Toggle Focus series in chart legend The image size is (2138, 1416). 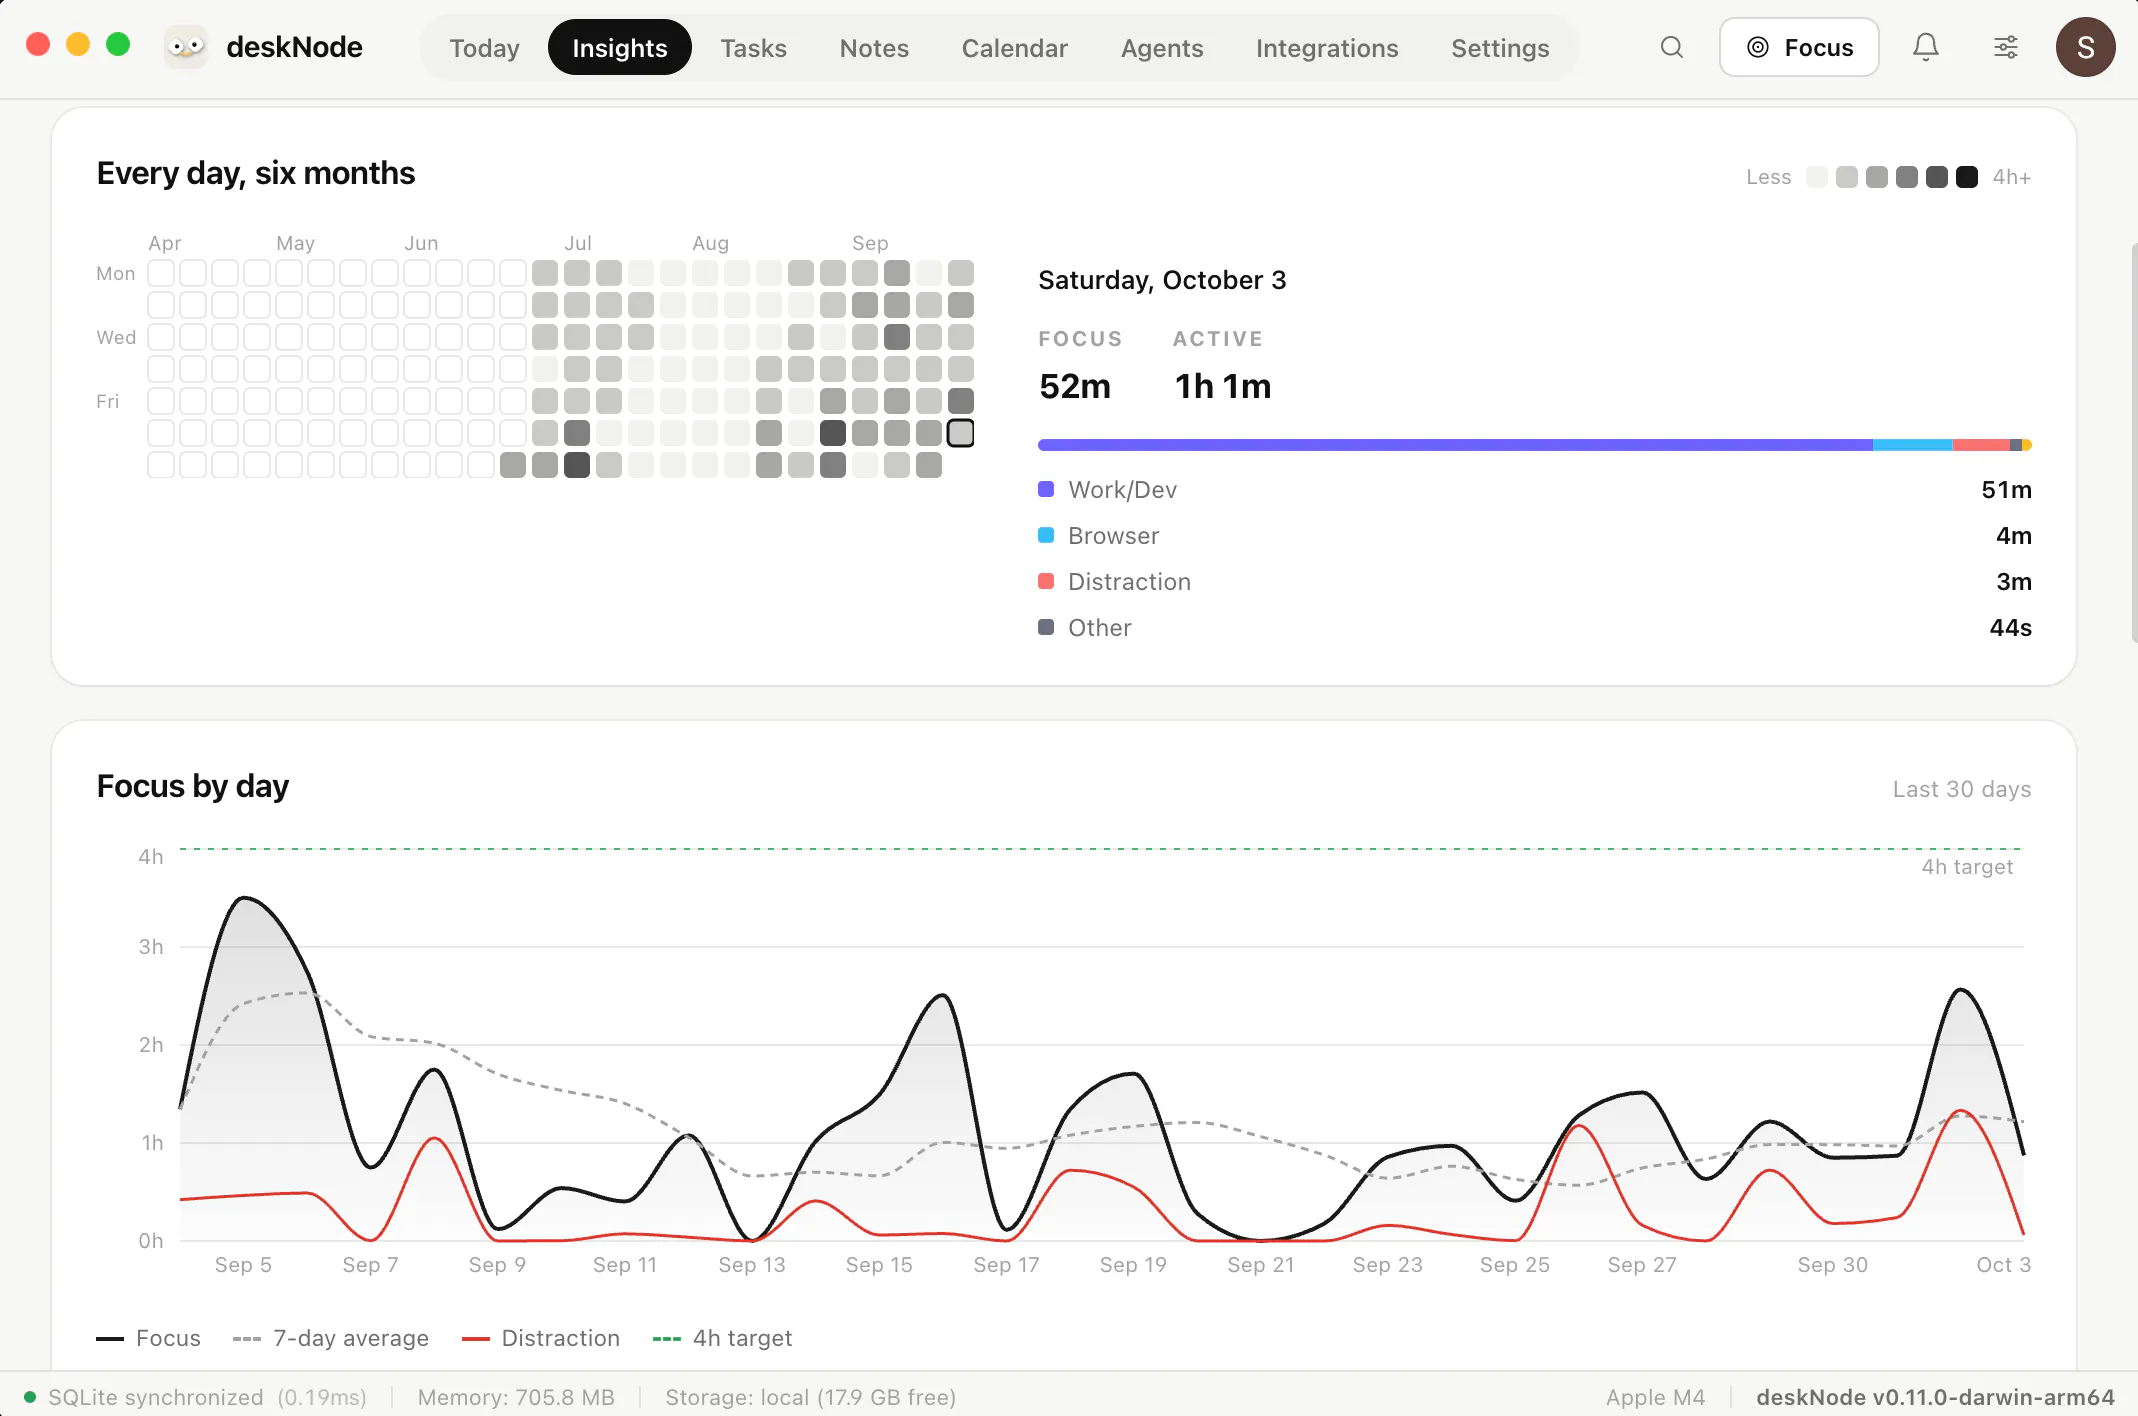[x=149, y=1338]
